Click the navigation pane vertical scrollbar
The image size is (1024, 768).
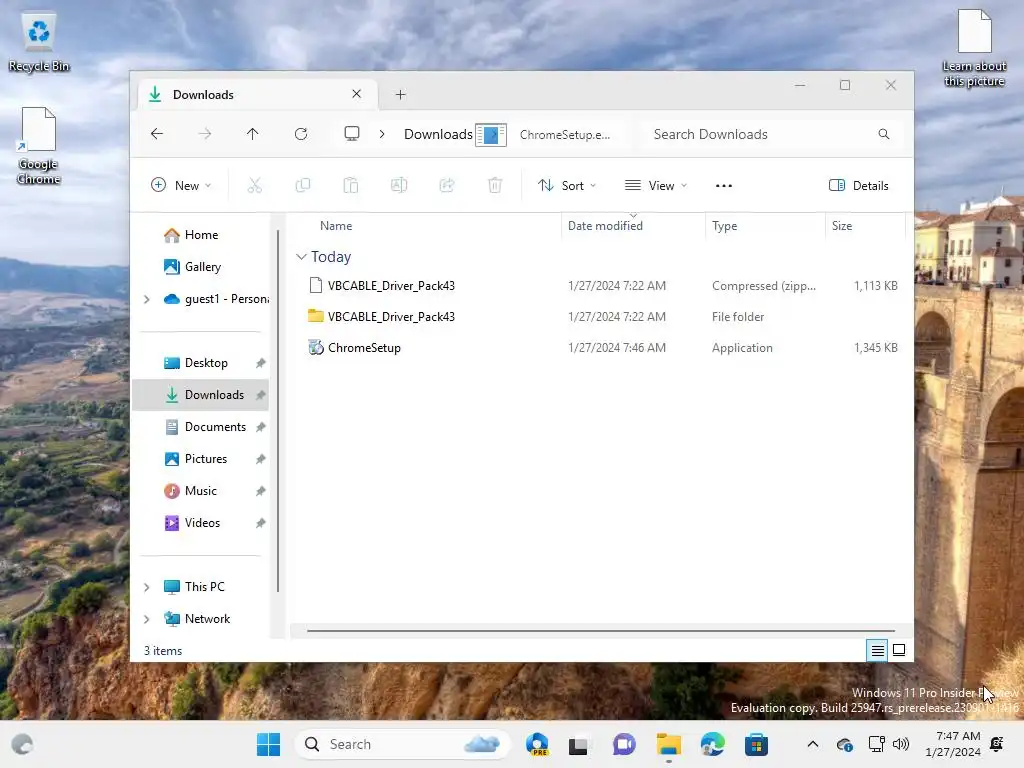(278, 411)
